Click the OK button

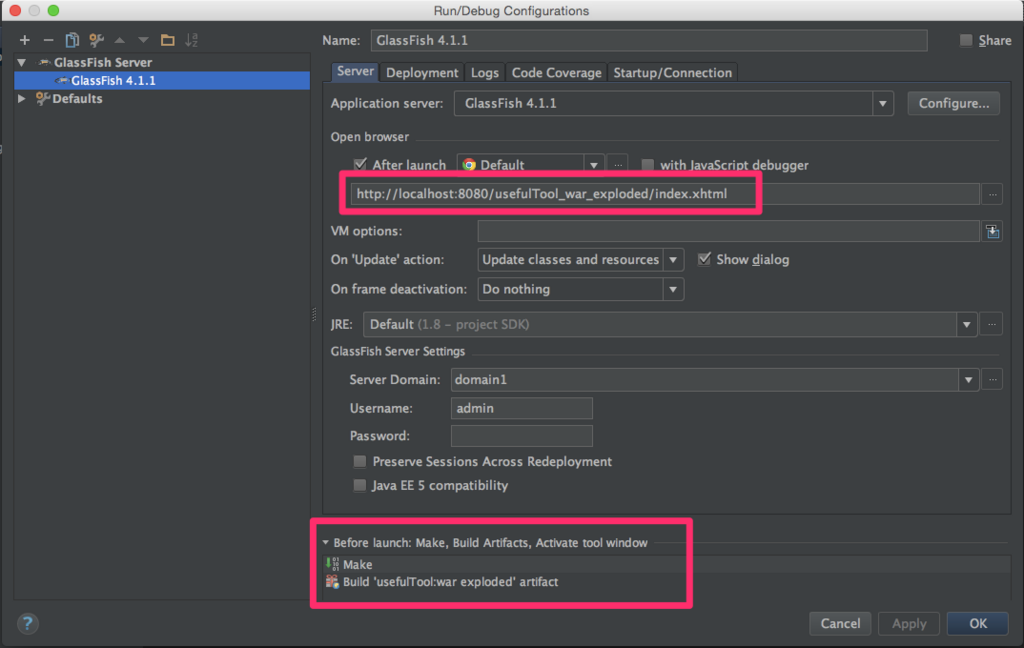point(978,623)
